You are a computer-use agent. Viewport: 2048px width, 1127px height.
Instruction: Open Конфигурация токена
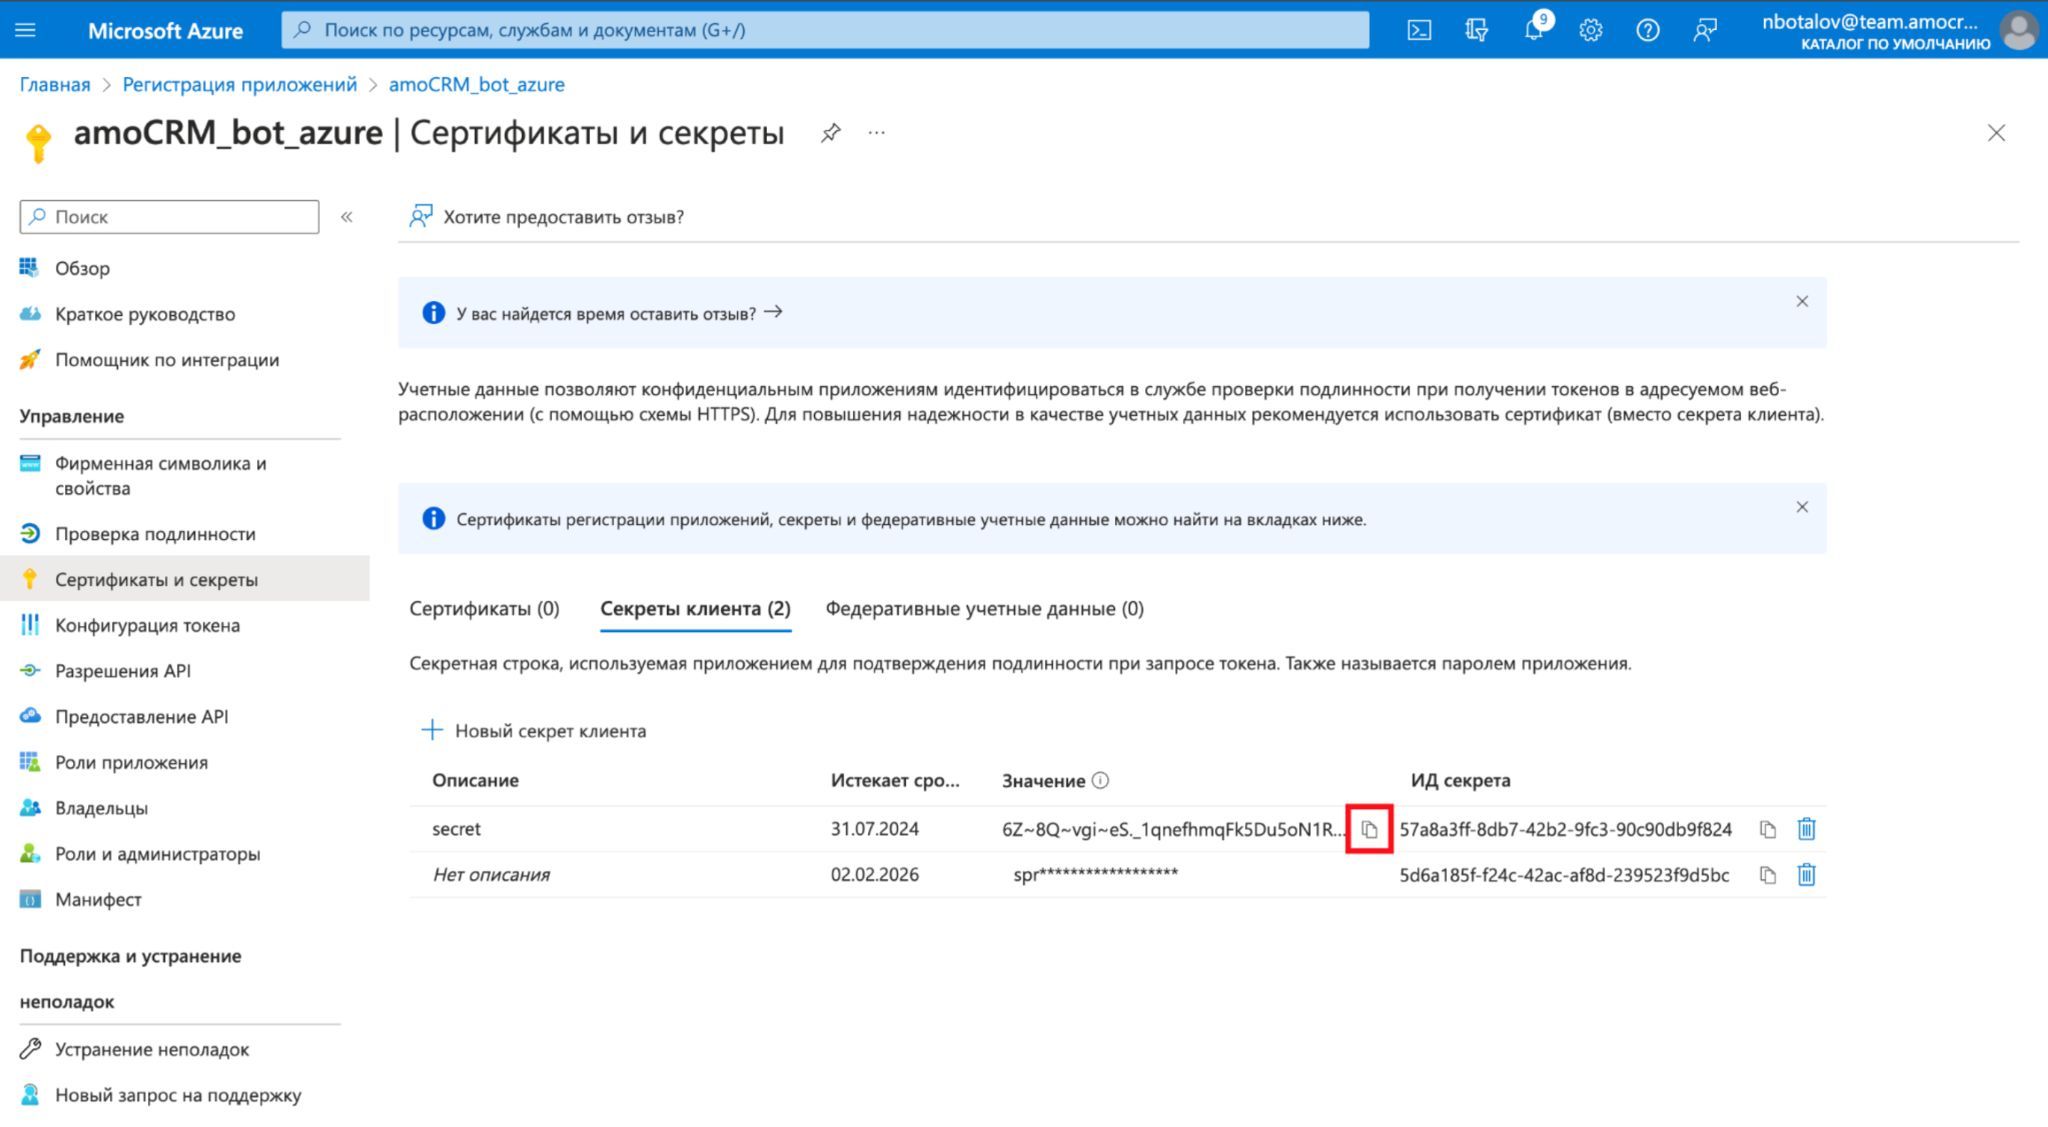147,625
